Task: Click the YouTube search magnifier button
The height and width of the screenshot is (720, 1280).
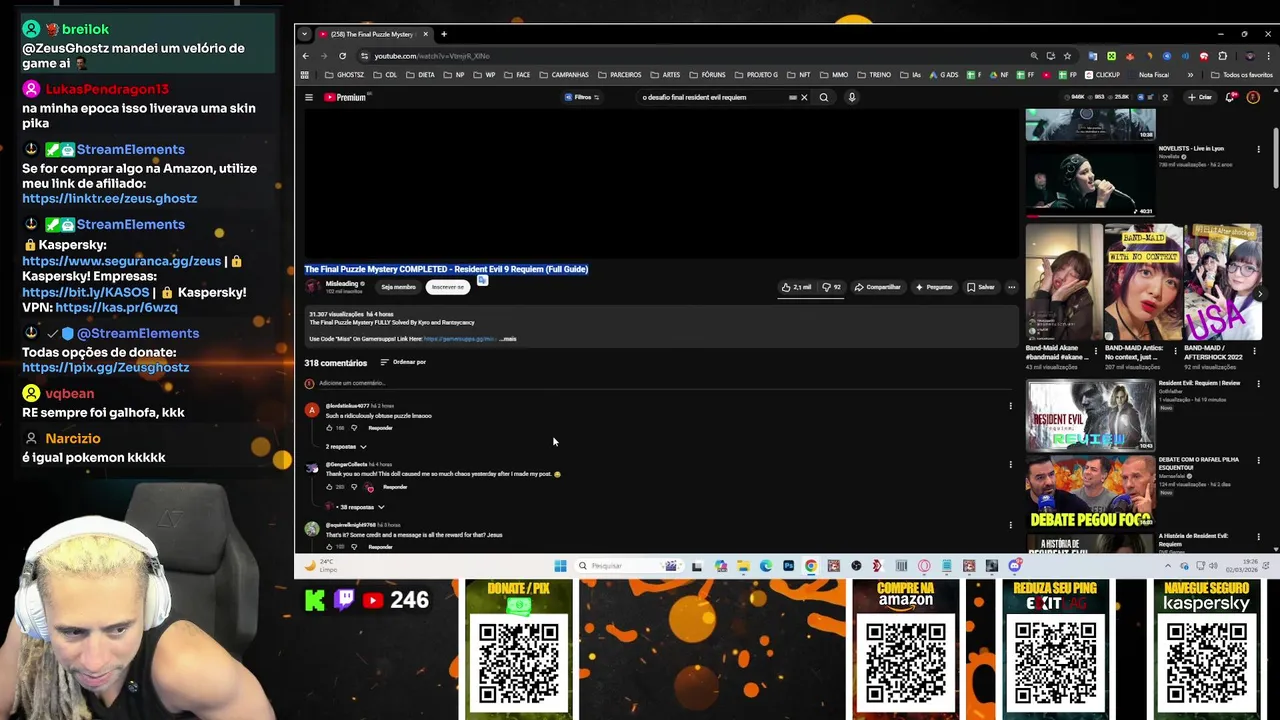Action: [824, 97]
